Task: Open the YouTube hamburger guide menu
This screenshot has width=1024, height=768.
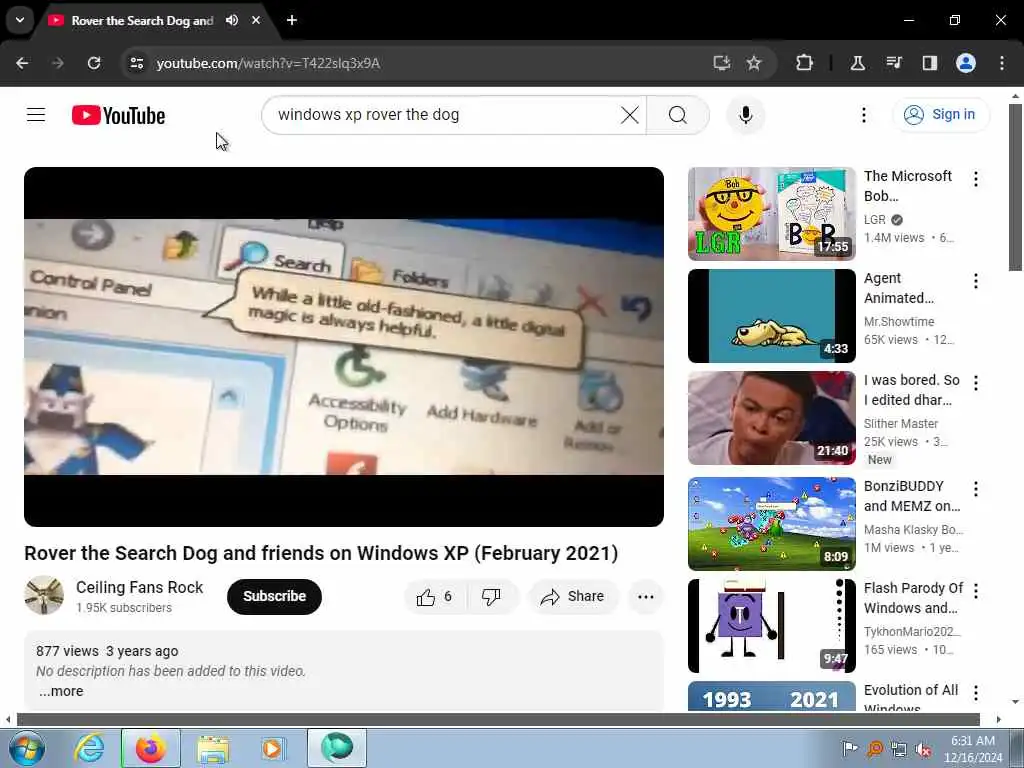Action: tap(36, 115)
